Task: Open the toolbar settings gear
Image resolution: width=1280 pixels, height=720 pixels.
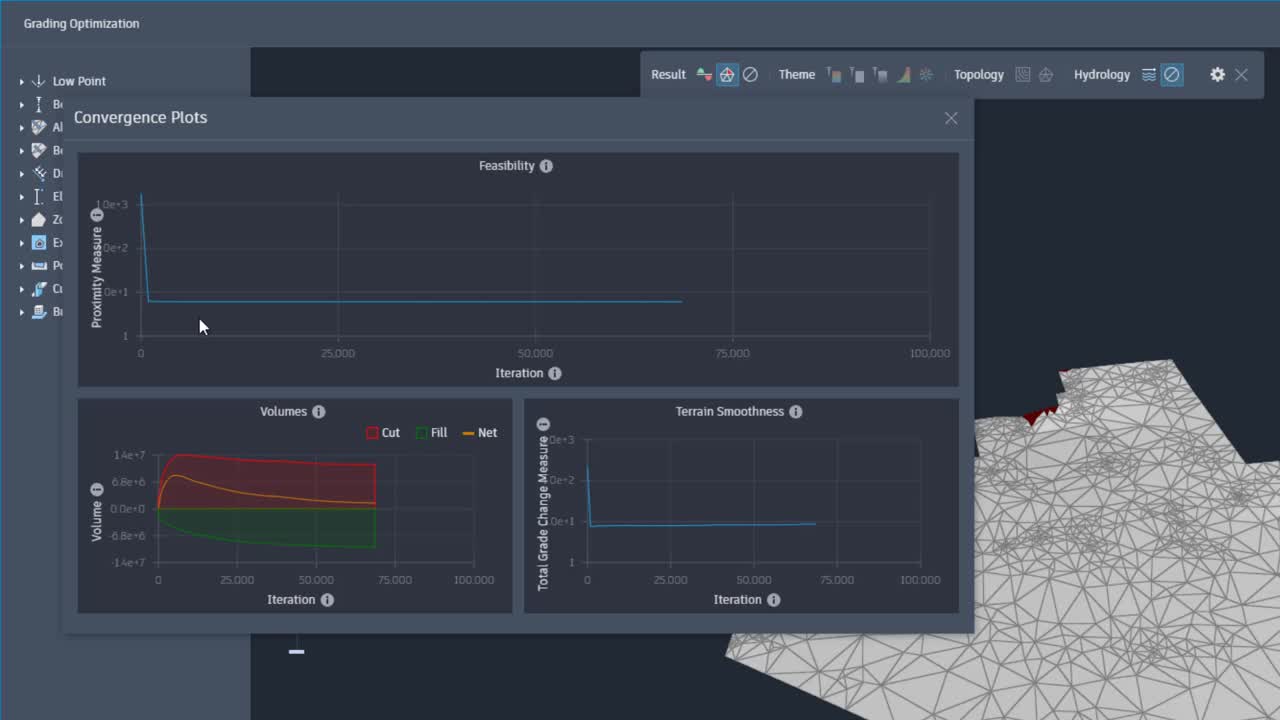Action: tap(1217, 75)
